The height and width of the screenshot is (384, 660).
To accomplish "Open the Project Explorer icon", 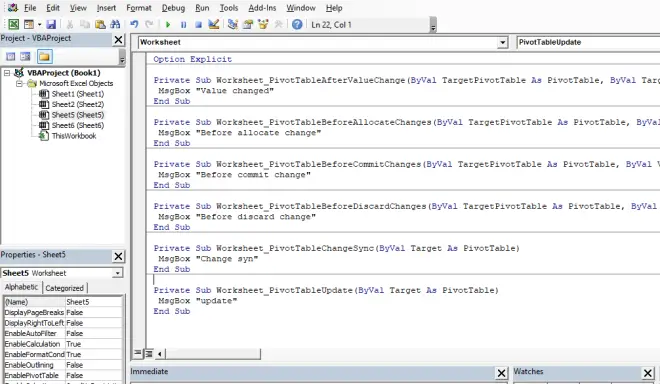I will [232, 24].
